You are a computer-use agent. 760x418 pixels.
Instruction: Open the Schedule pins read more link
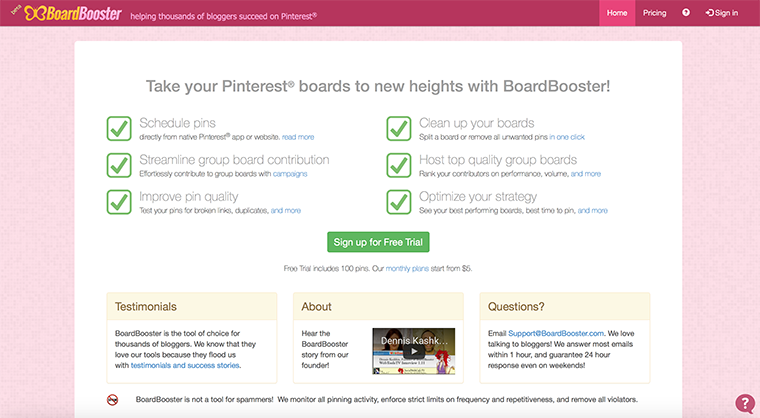pos(298,137)
